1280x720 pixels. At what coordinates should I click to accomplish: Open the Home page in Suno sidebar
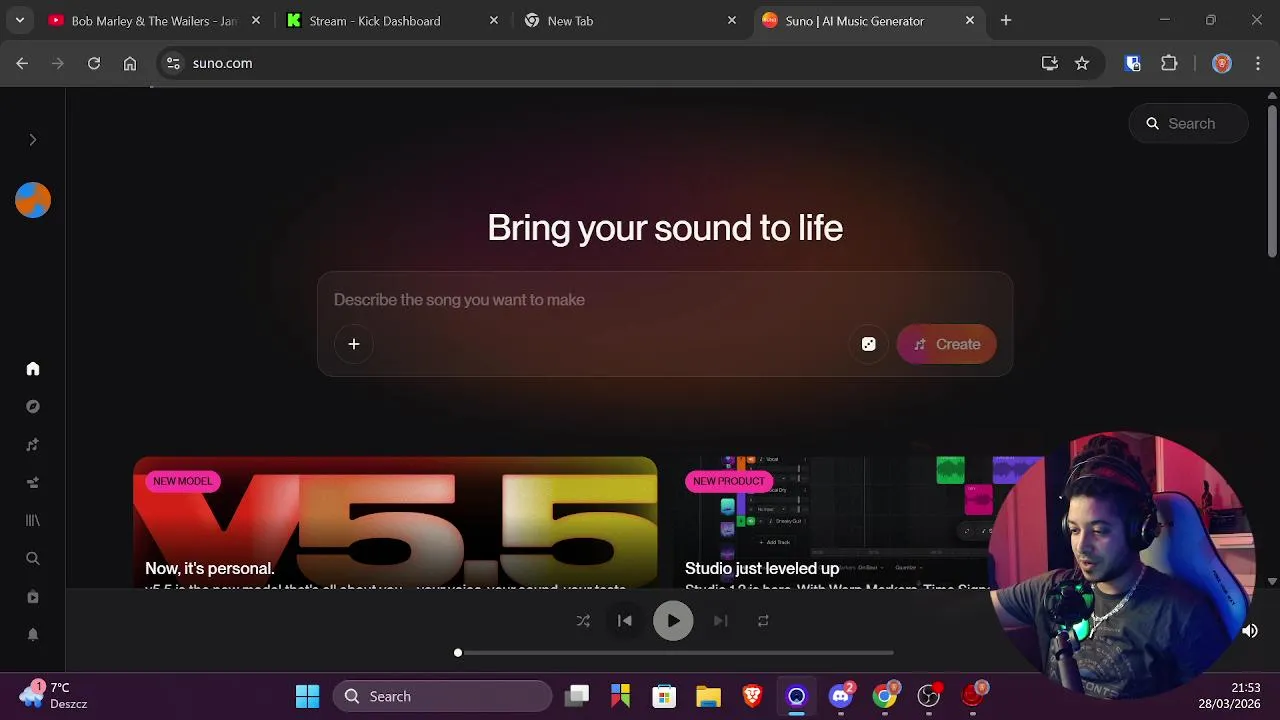click(33, 369)
